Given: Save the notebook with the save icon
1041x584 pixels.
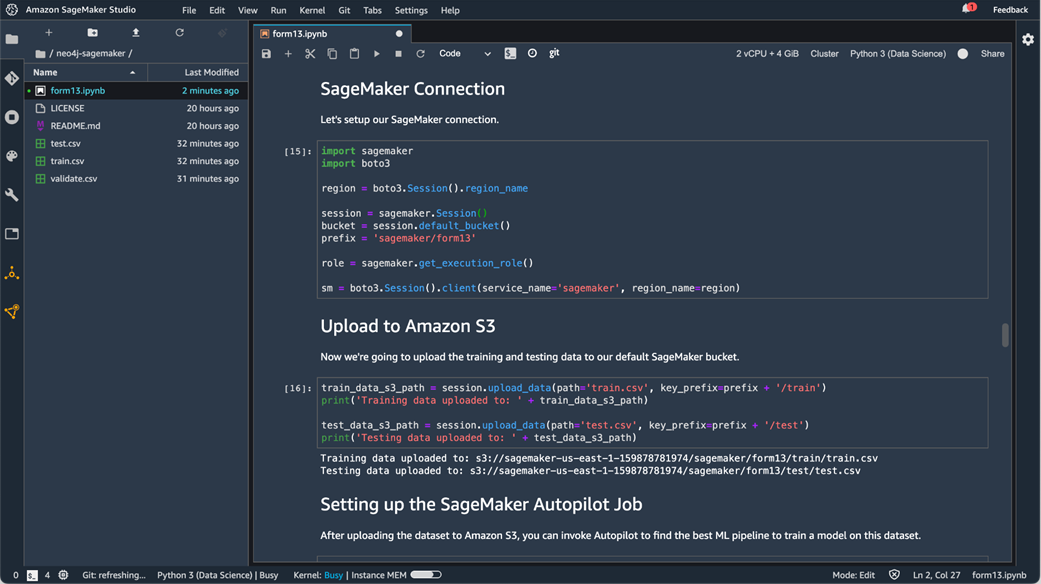Looking at the screenshot, I should pos(266,54).
